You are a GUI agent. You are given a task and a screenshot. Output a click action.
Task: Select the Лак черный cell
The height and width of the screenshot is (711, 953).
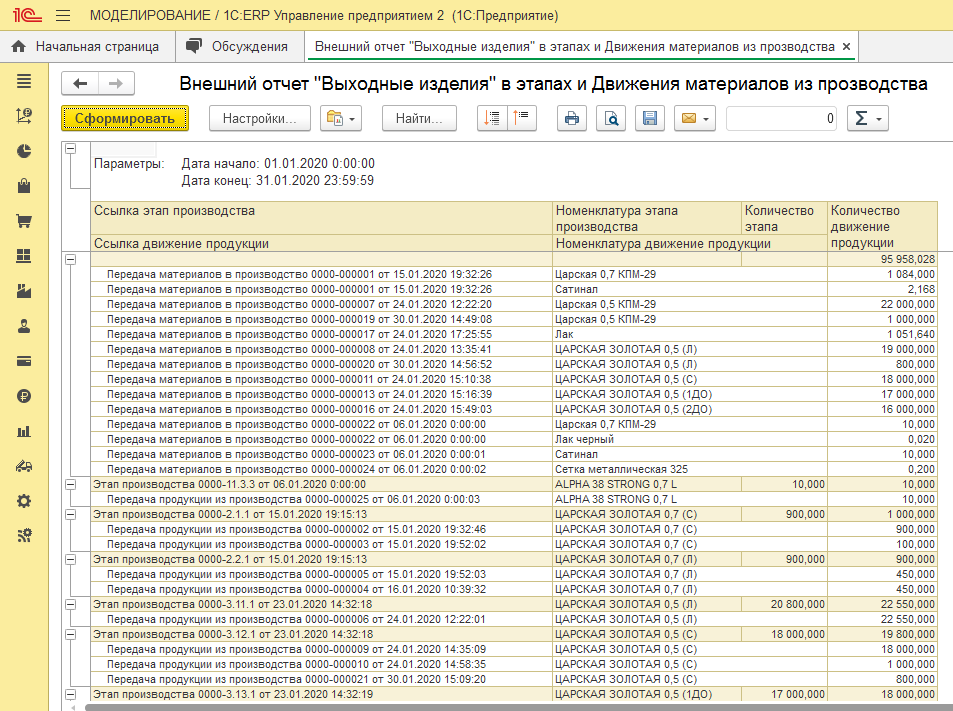(690, 439)
